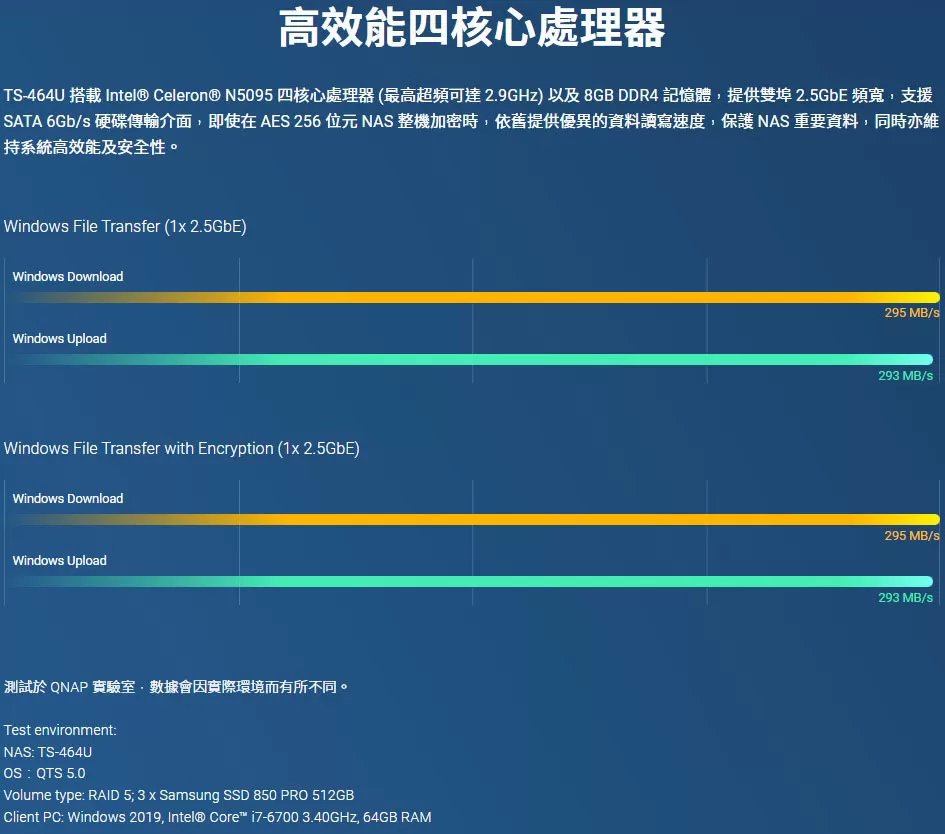The width and height of the screenshot is (945, 834).
Task: Click the "Volume type: RAID 5" line
Action: [179, 795]
